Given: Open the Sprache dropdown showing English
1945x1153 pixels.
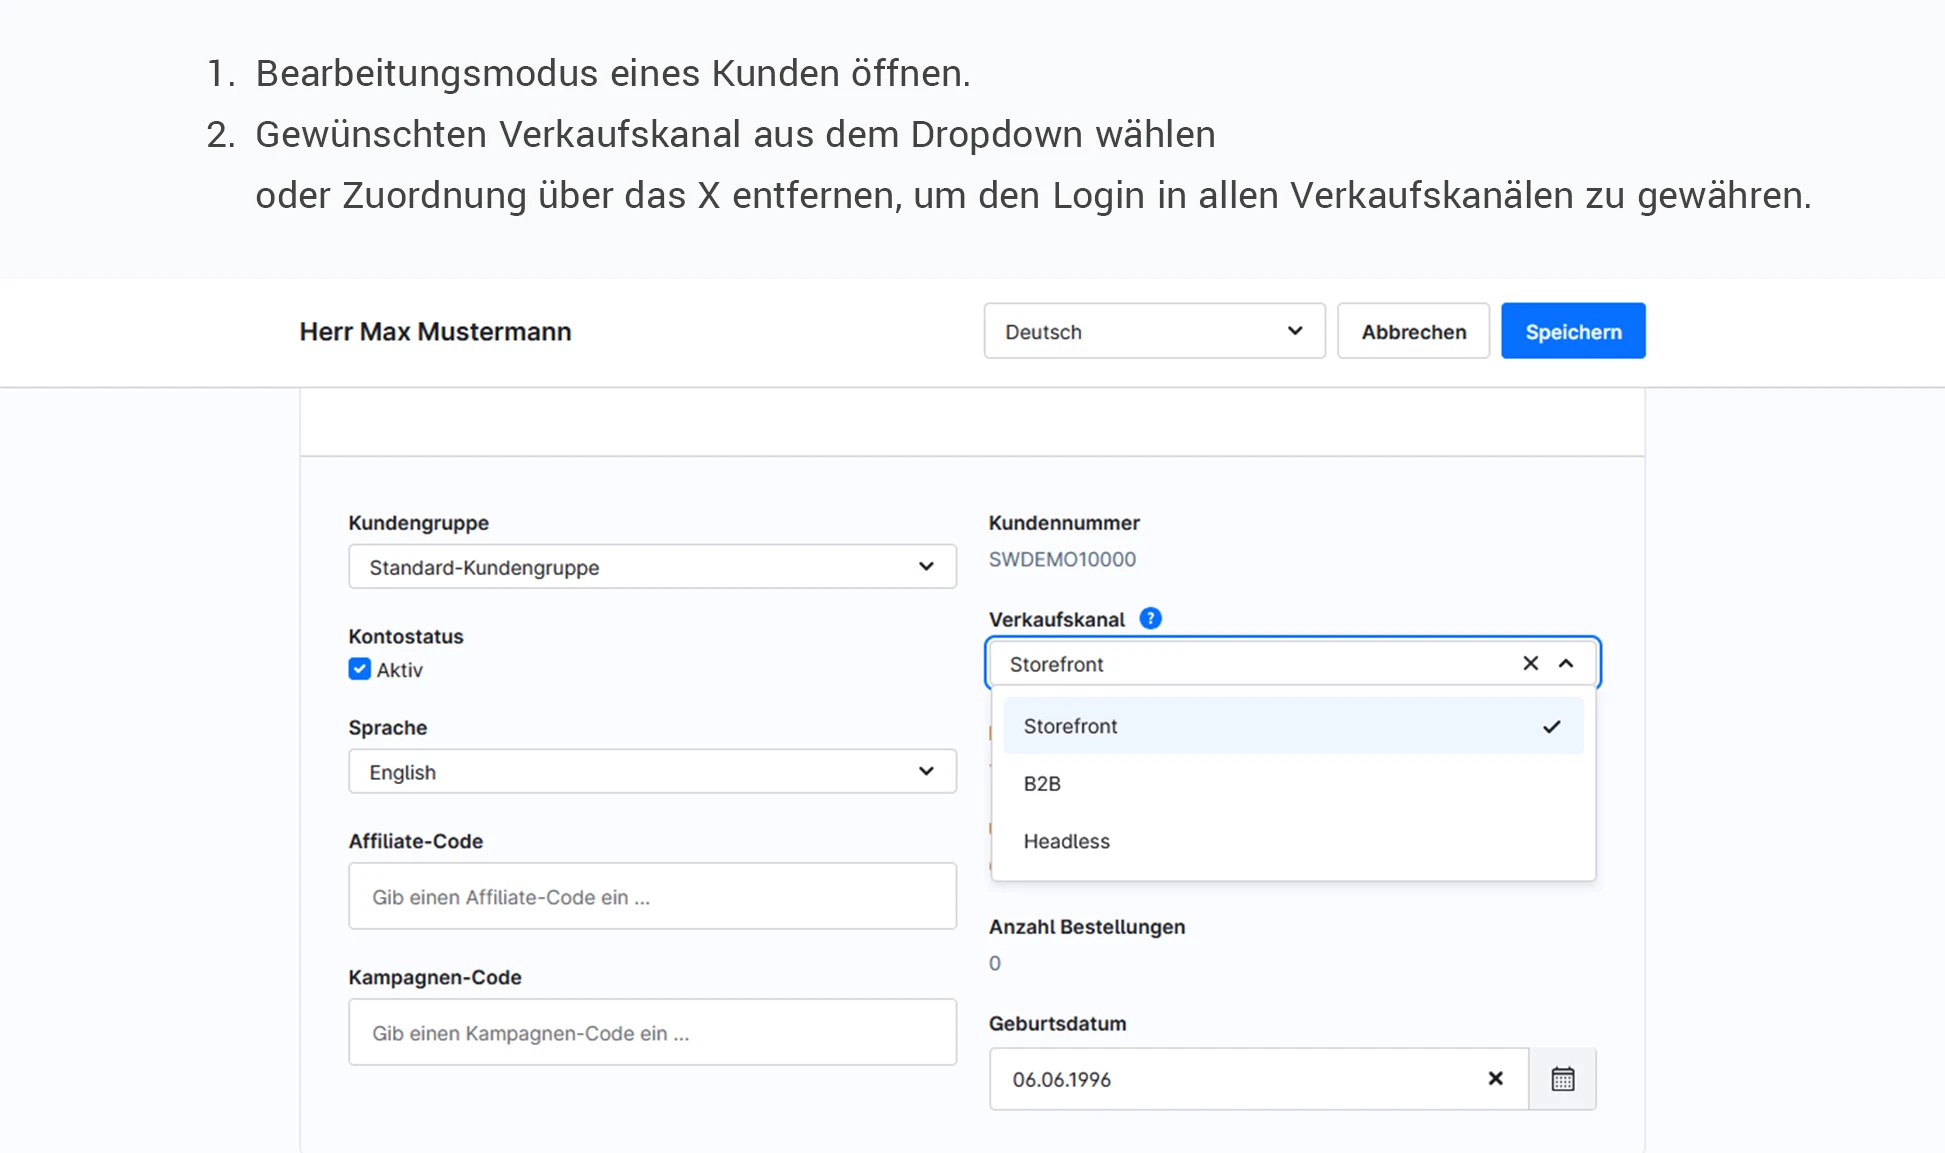Looking at the screenshot, I should [652, 772].
